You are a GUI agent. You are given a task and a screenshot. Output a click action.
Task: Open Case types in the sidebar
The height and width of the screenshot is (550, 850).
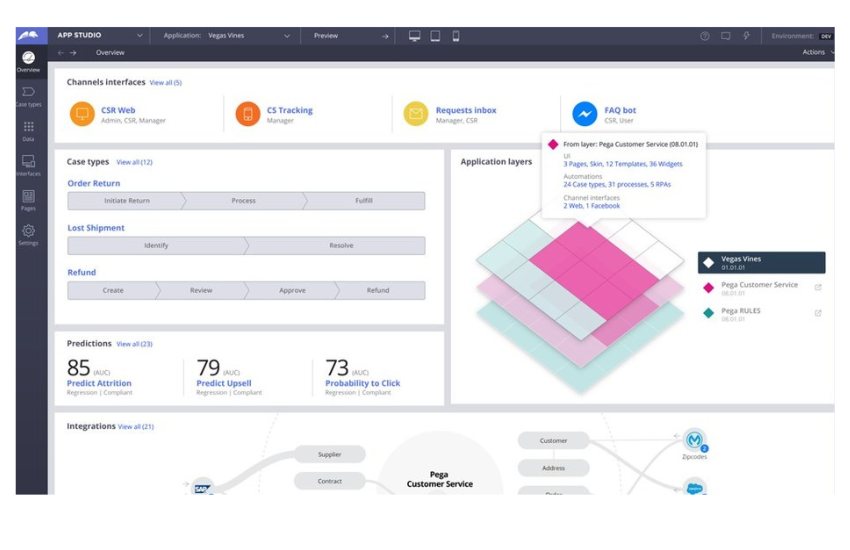(x=29, y=96)
